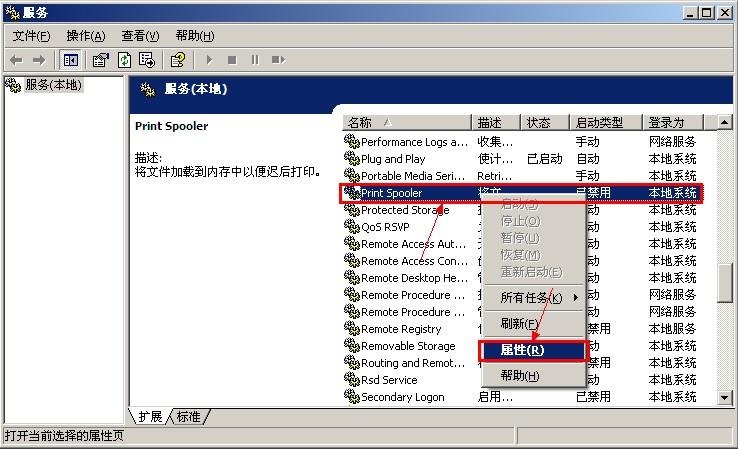The image size is (738, 449).
Task: Click the Properties toolbar icon
Action: (100, 60)
